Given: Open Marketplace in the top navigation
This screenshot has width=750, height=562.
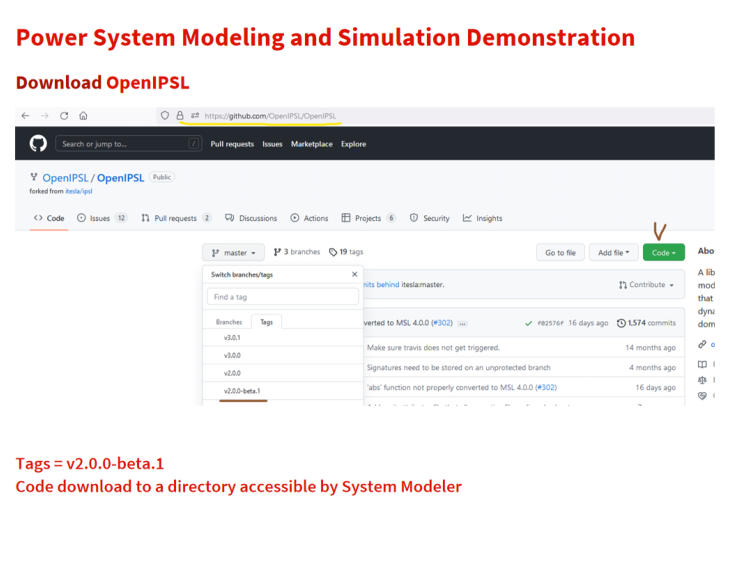Looking at the screenshot, I should pos(311,144).
